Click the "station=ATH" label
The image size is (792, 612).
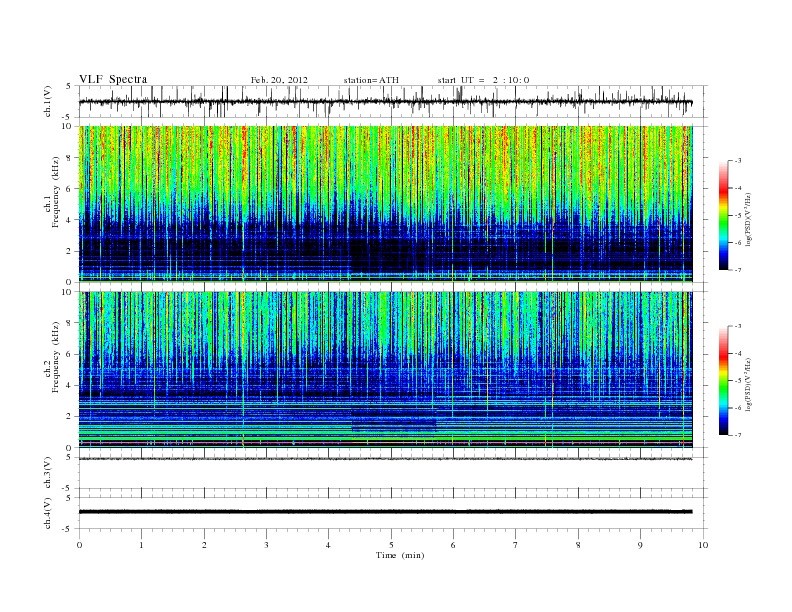pyautogui.click(x=371, y=80)
